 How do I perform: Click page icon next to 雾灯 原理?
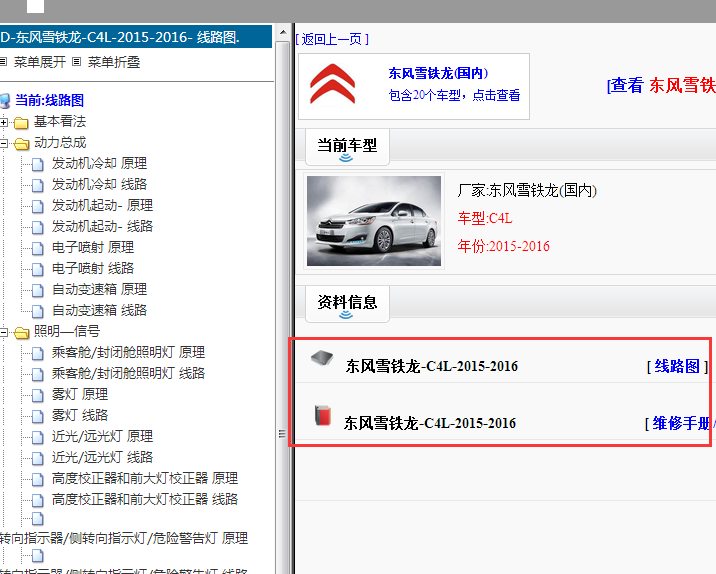coord(38,395)
